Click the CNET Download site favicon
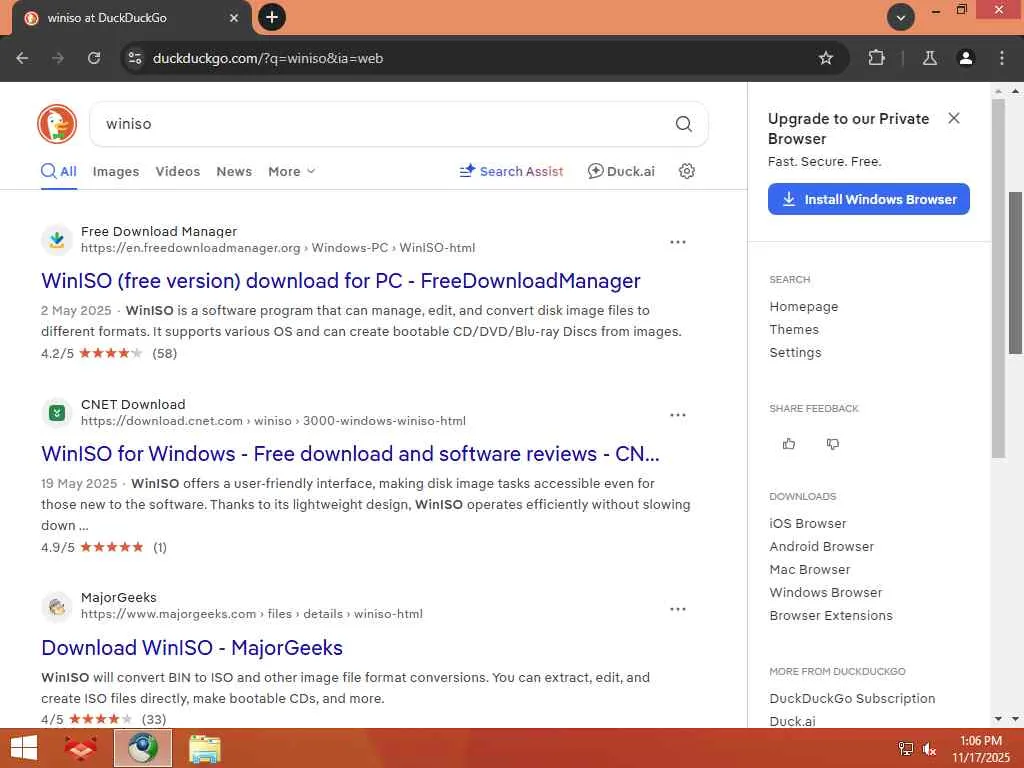This screenshot has height=768, width=1024. point(57,413)
